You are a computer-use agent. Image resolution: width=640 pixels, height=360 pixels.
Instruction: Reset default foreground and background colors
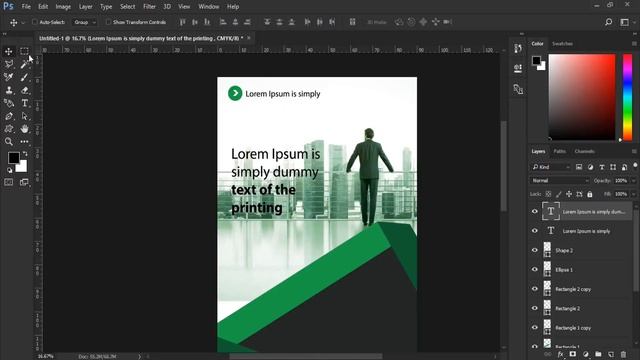point(10,170)
